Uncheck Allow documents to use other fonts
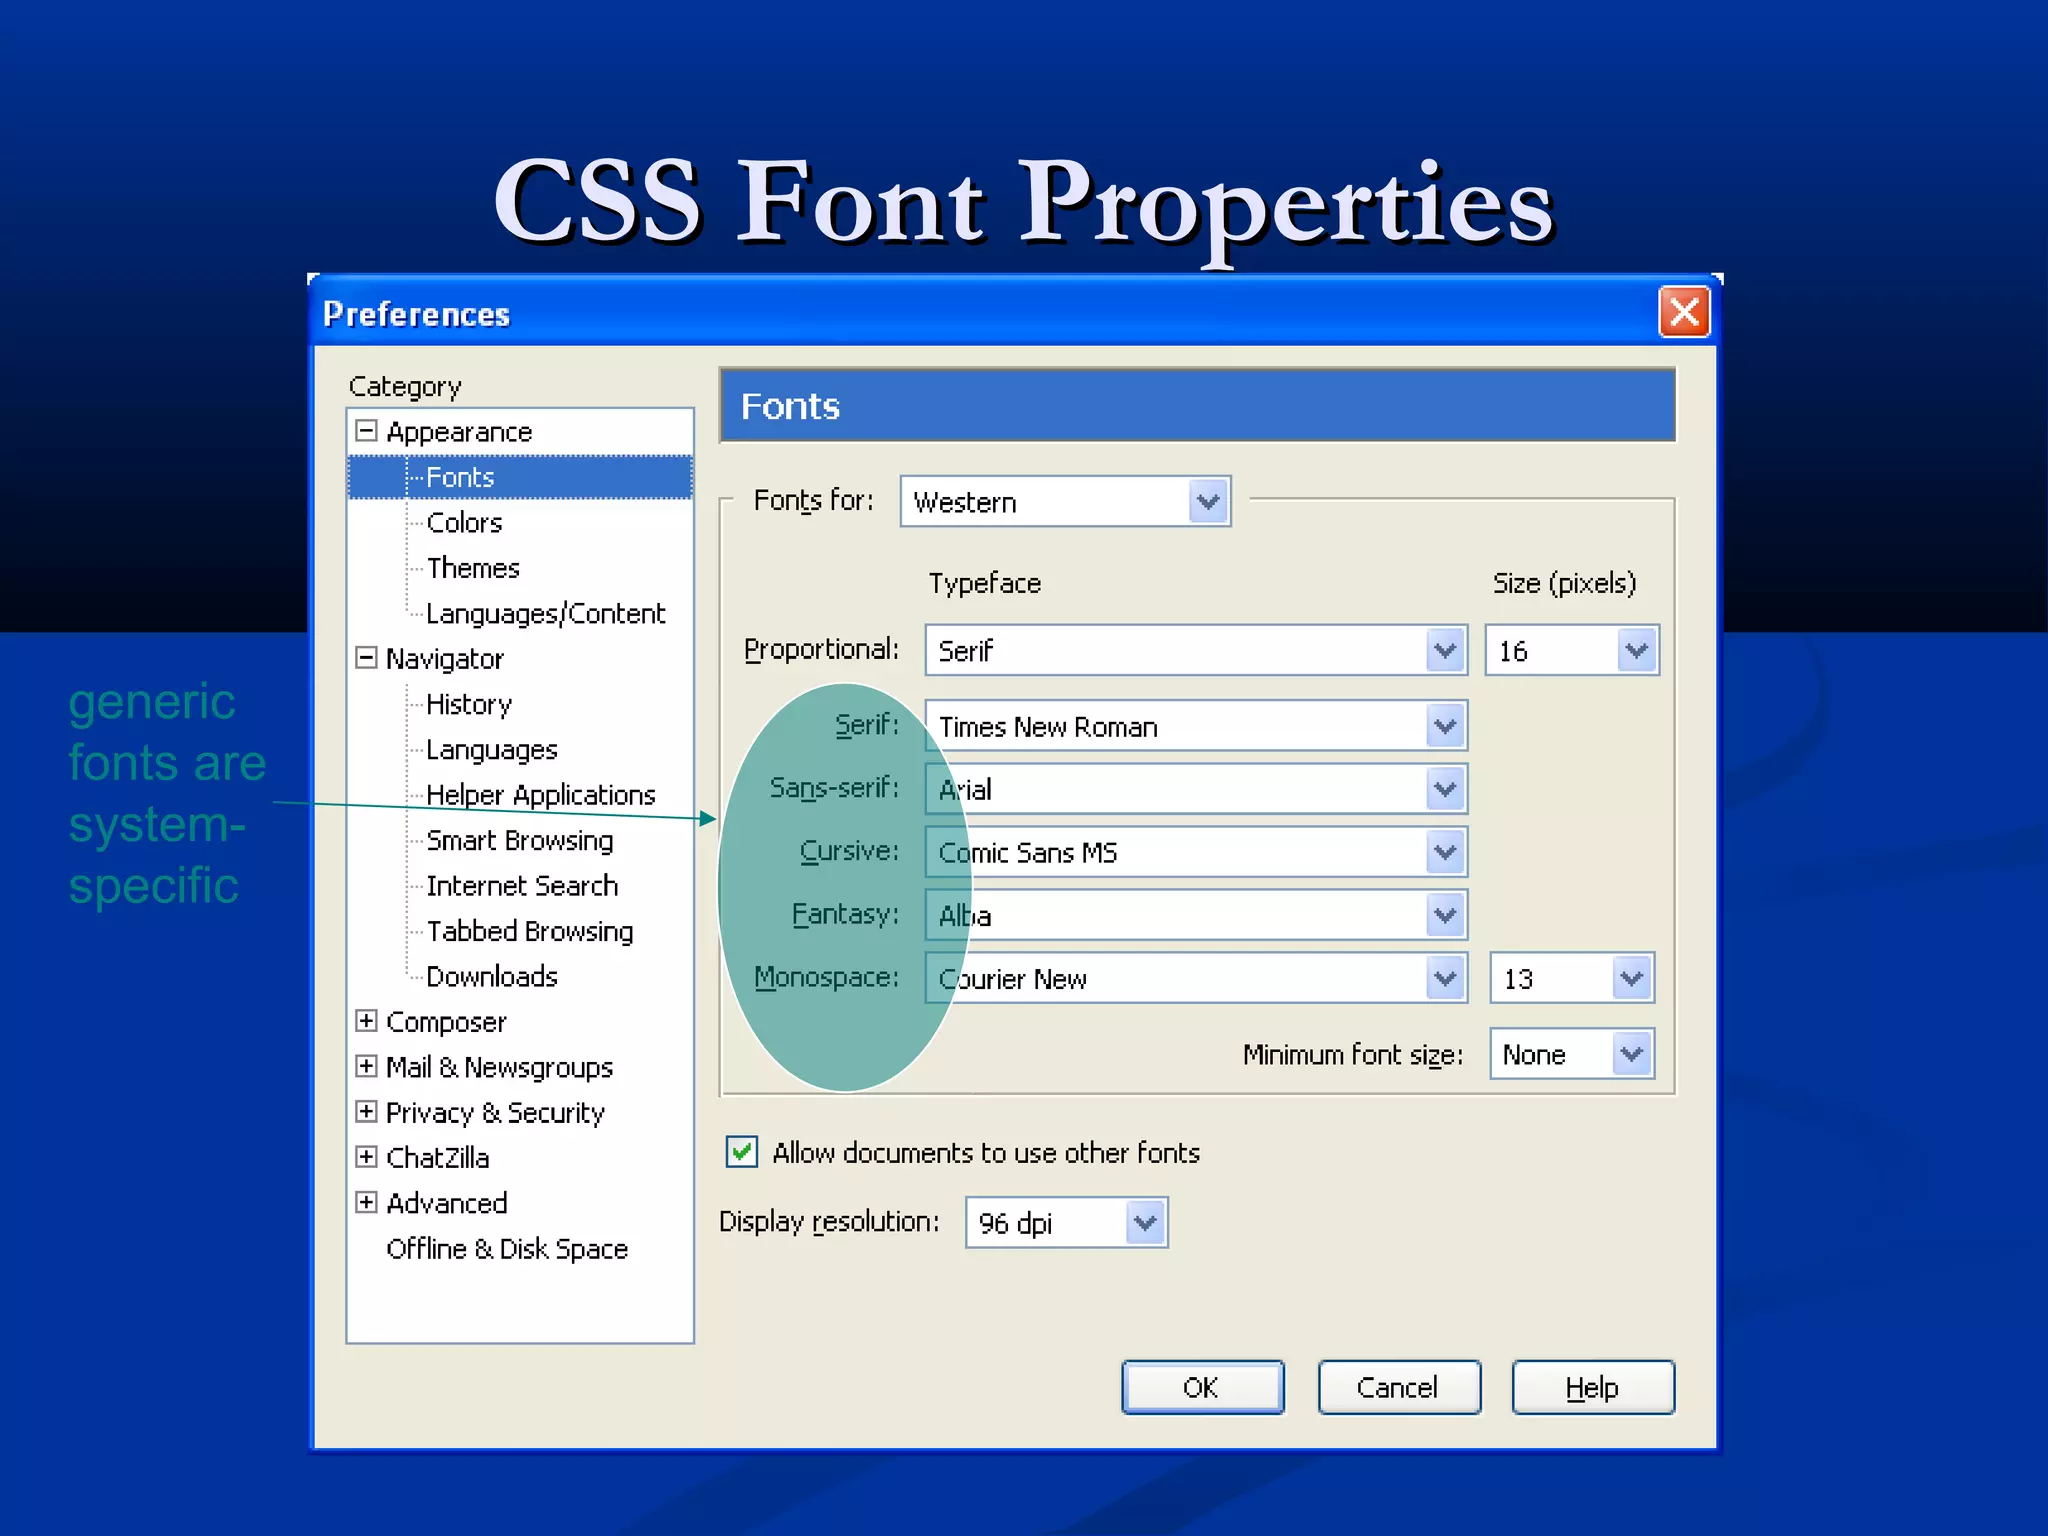The image size is (2048, 1536). 742,1152
